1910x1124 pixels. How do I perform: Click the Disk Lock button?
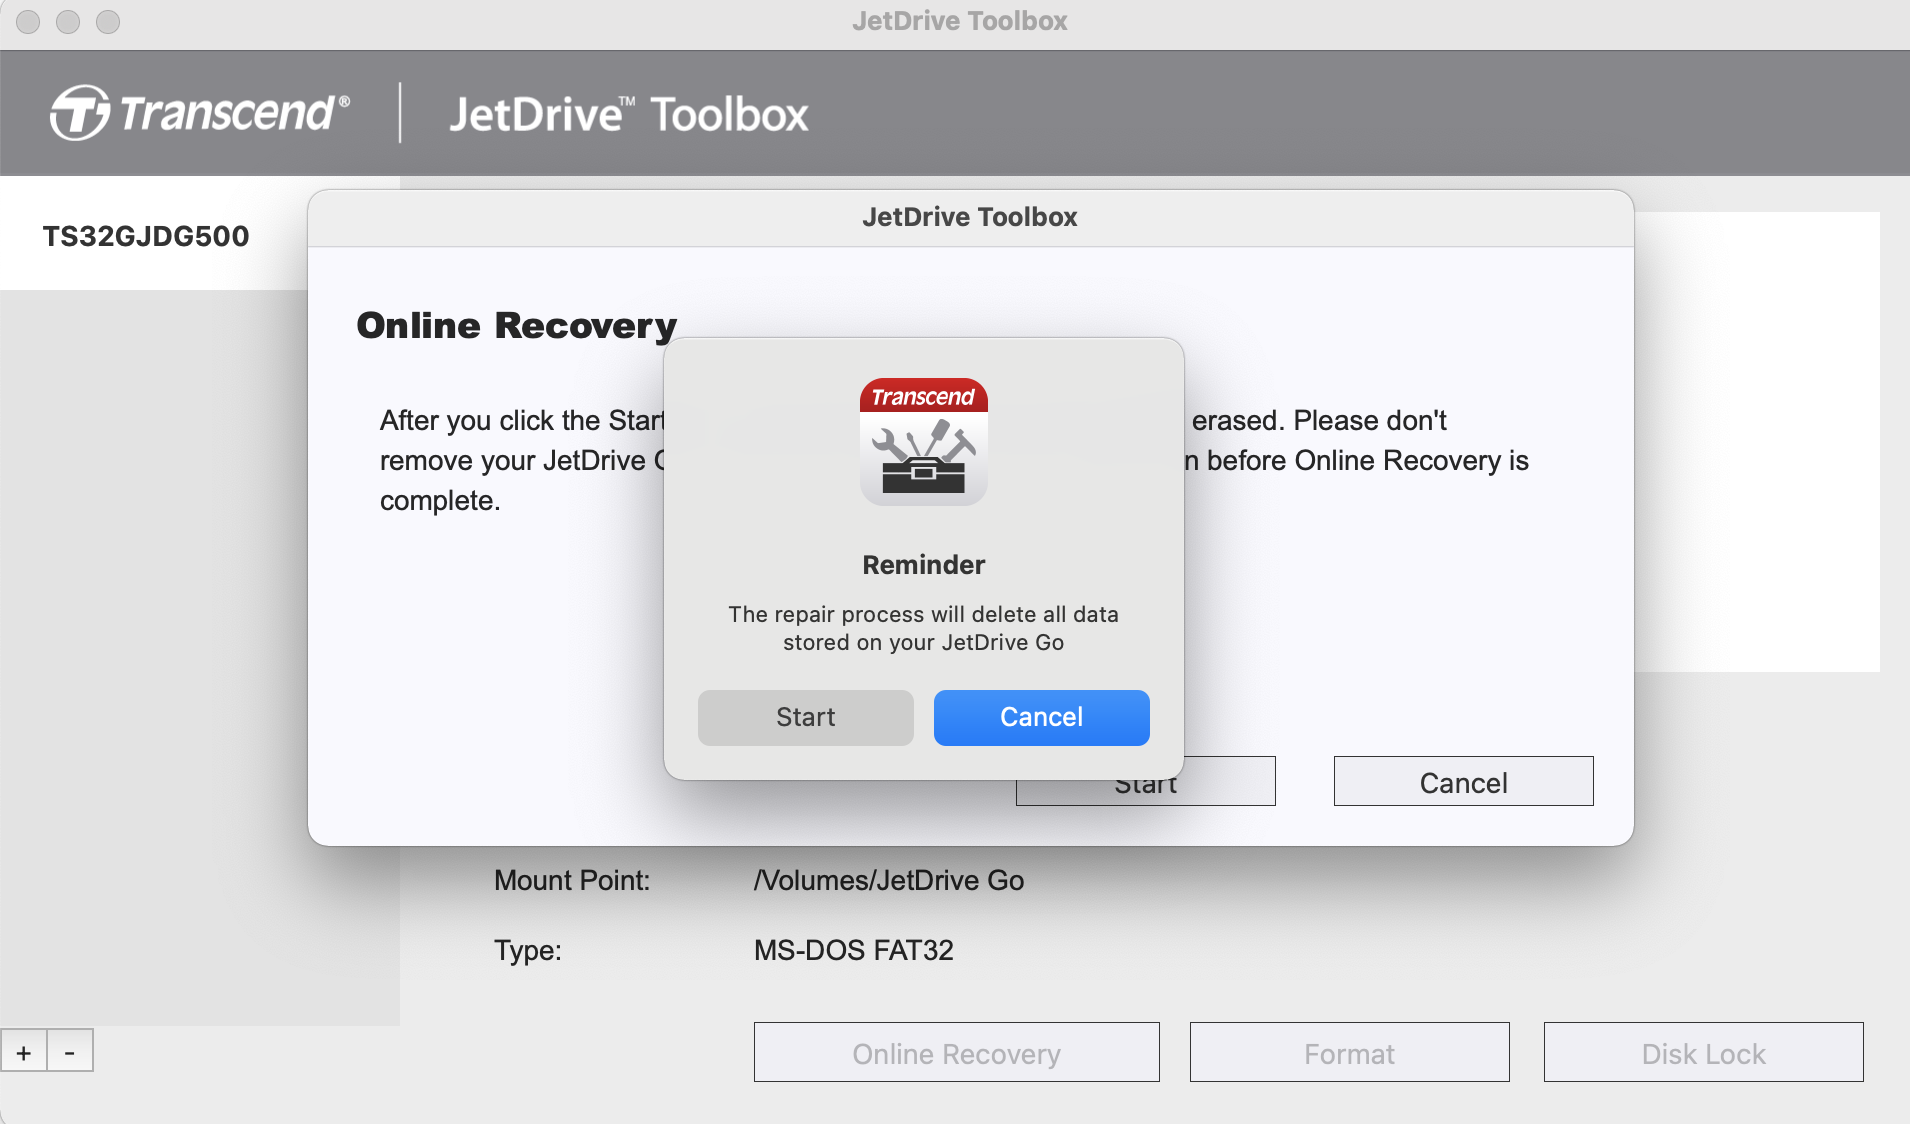point(1703,1053)
